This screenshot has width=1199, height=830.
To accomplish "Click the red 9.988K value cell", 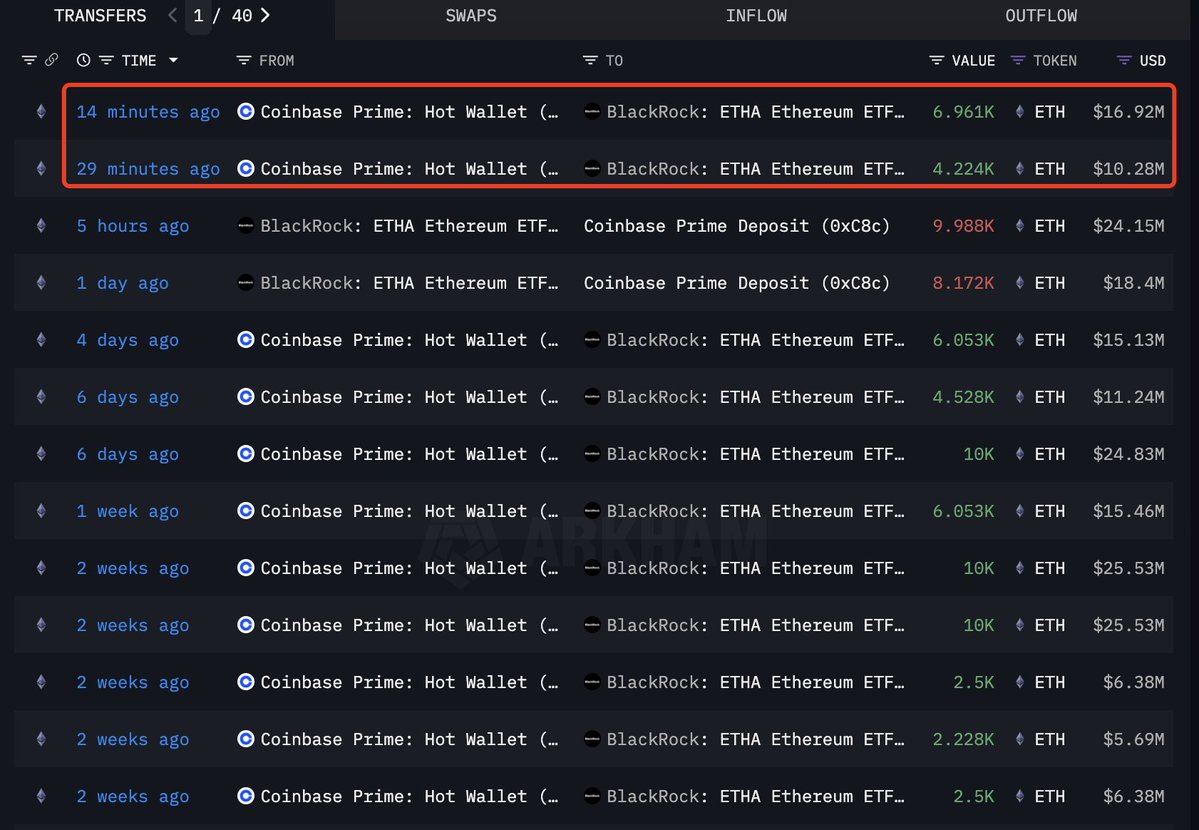I will tap(963, 226).
